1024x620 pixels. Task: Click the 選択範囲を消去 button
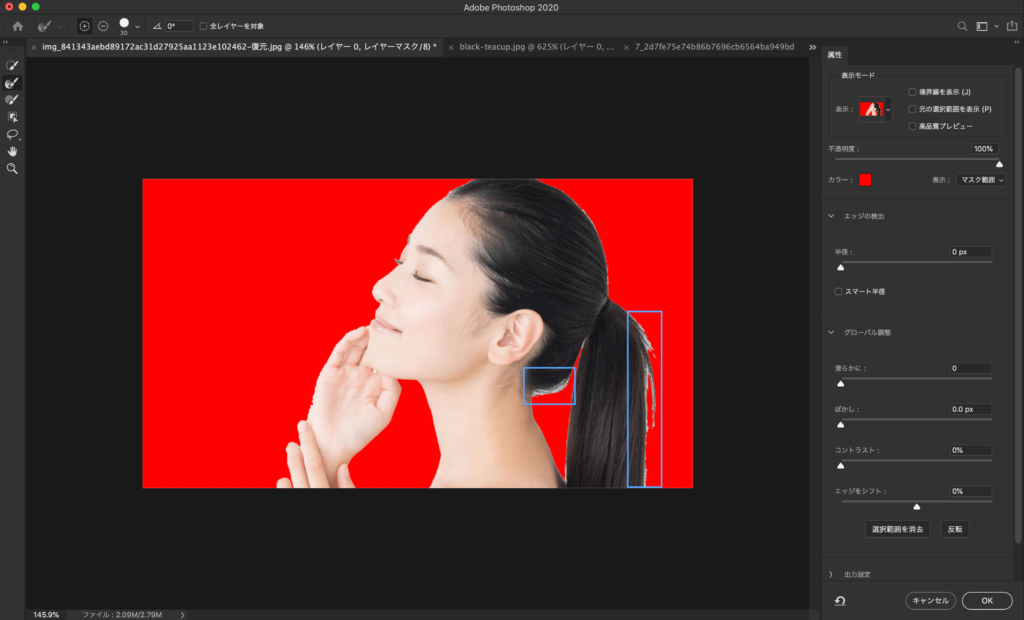click(897, 529)
